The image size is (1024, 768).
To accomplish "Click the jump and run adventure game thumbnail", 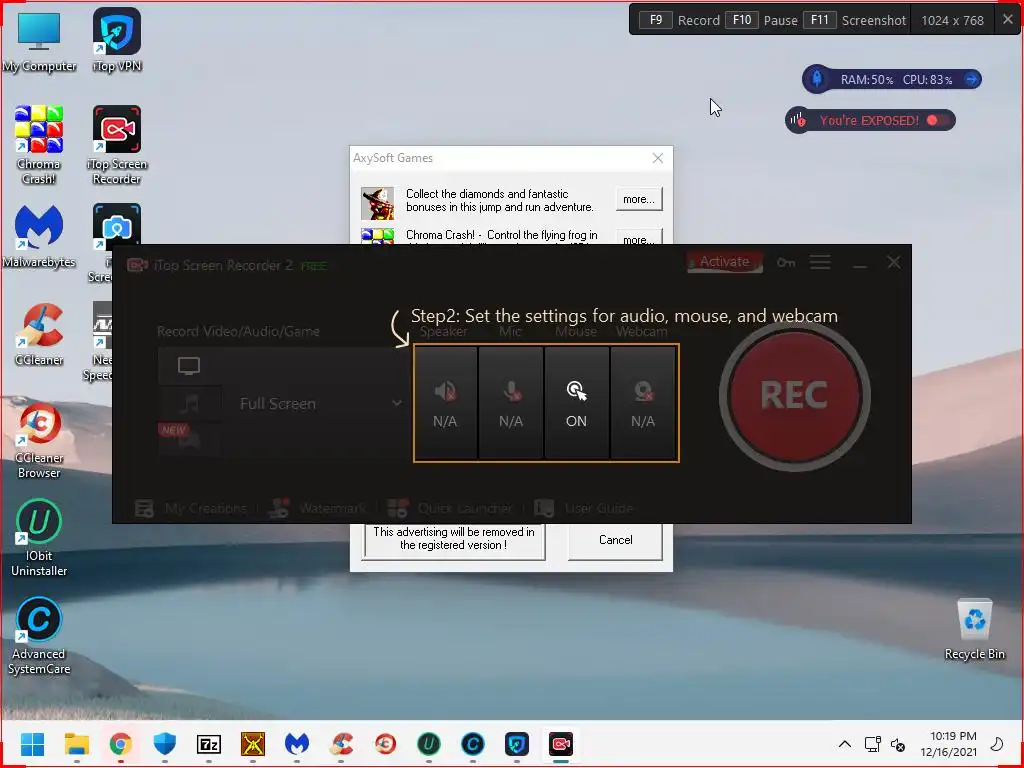I will pyautogui.click(x=378, y=203).
